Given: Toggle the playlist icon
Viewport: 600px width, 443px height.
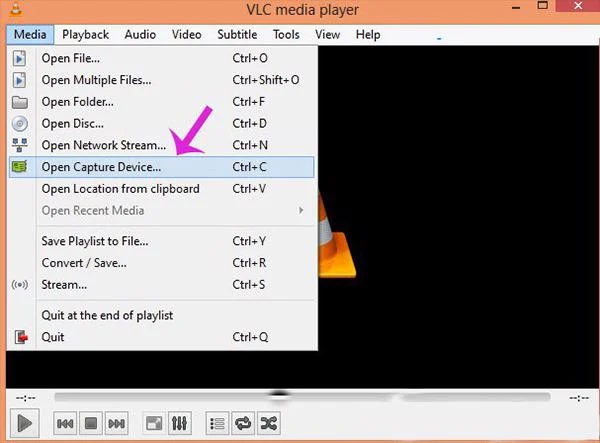Looking at the screenshot, I should [x=217, y=423].
